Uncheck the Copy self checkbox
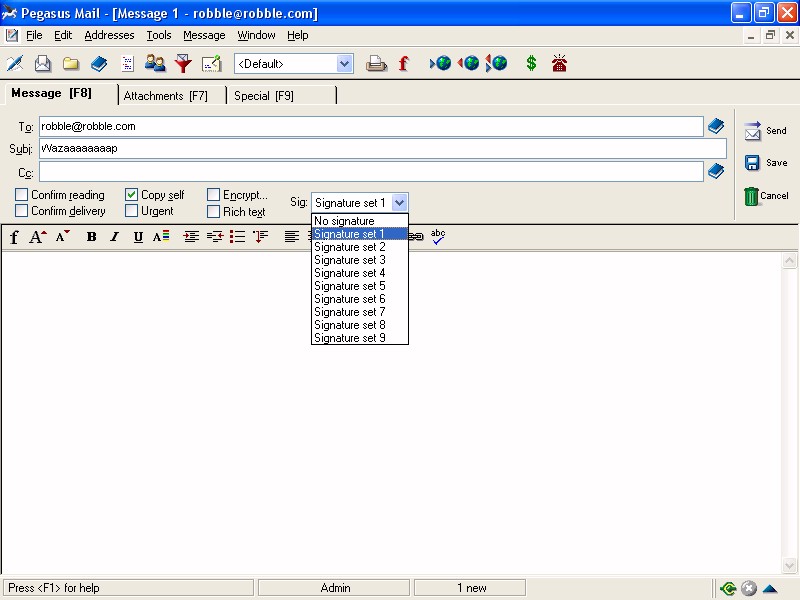 click(131, 195)
